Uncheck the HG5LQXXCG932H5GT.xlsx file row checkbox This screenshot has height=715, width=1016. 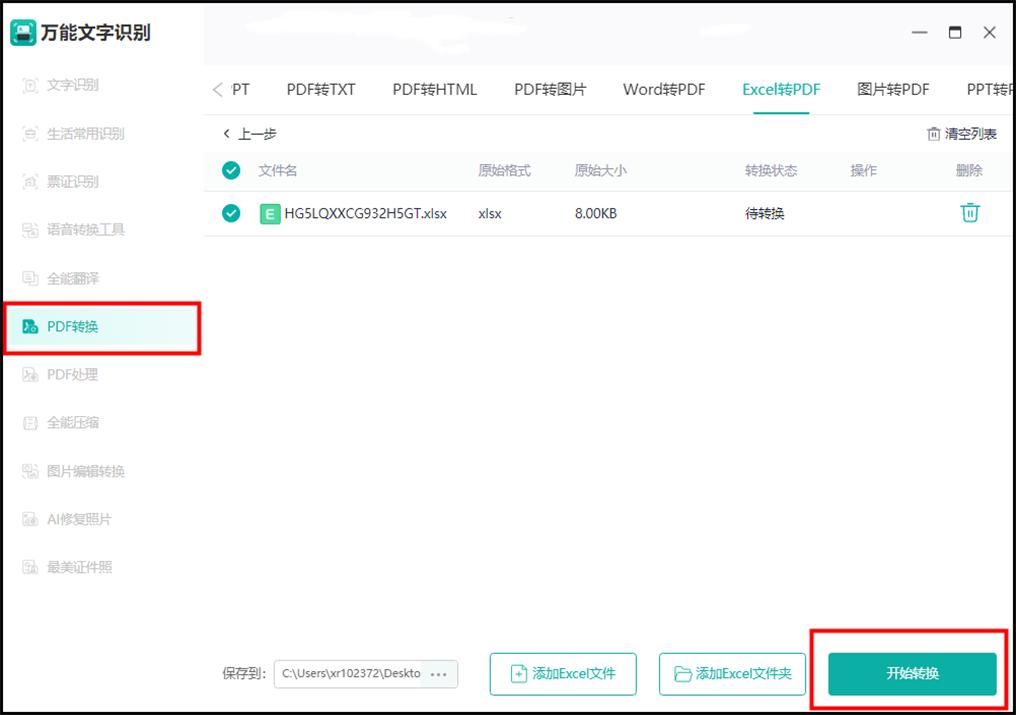[x=231, y=212]
